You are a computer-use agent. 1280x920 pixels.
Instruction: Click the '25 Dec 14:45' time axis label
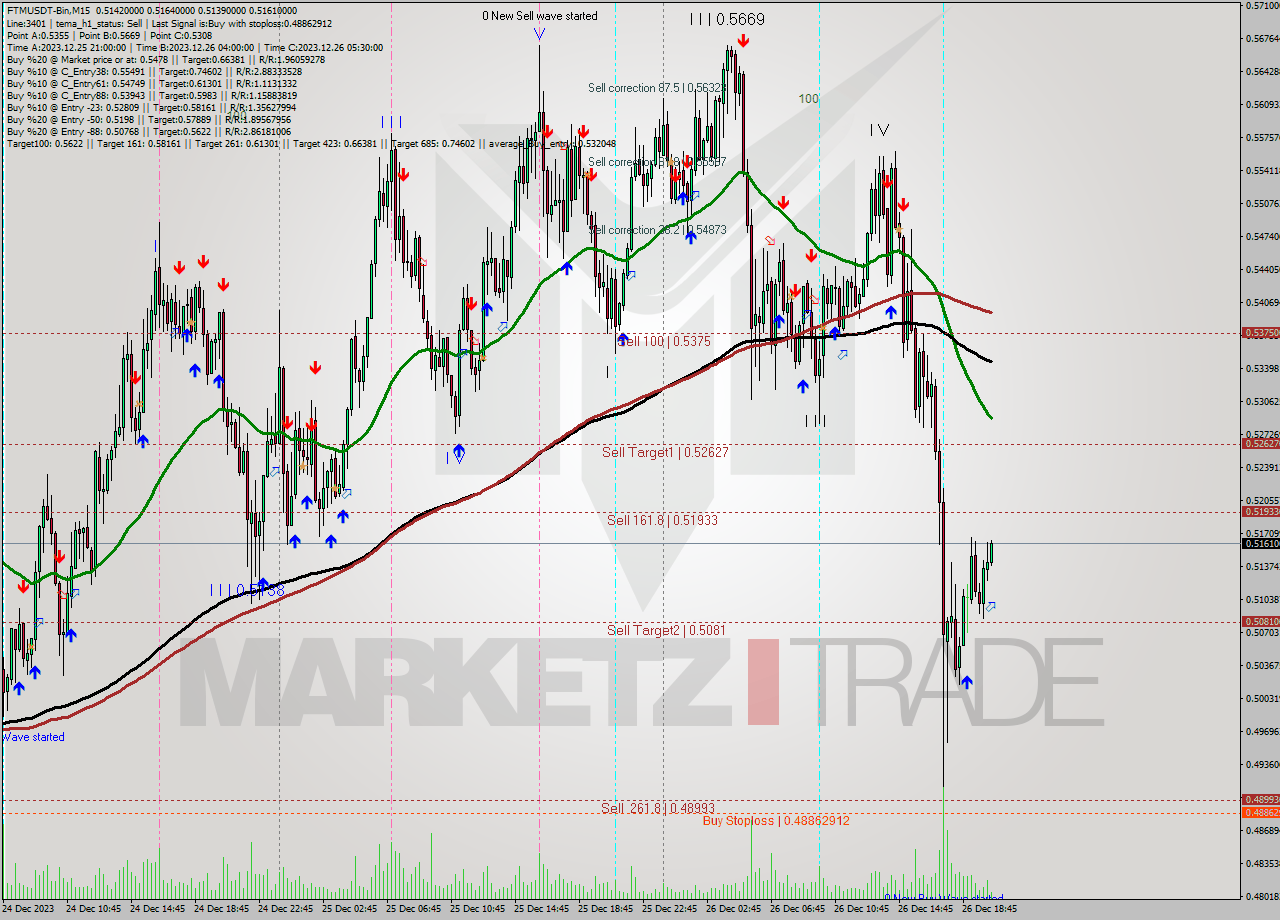pyautogui.click(x=541, y=909)
